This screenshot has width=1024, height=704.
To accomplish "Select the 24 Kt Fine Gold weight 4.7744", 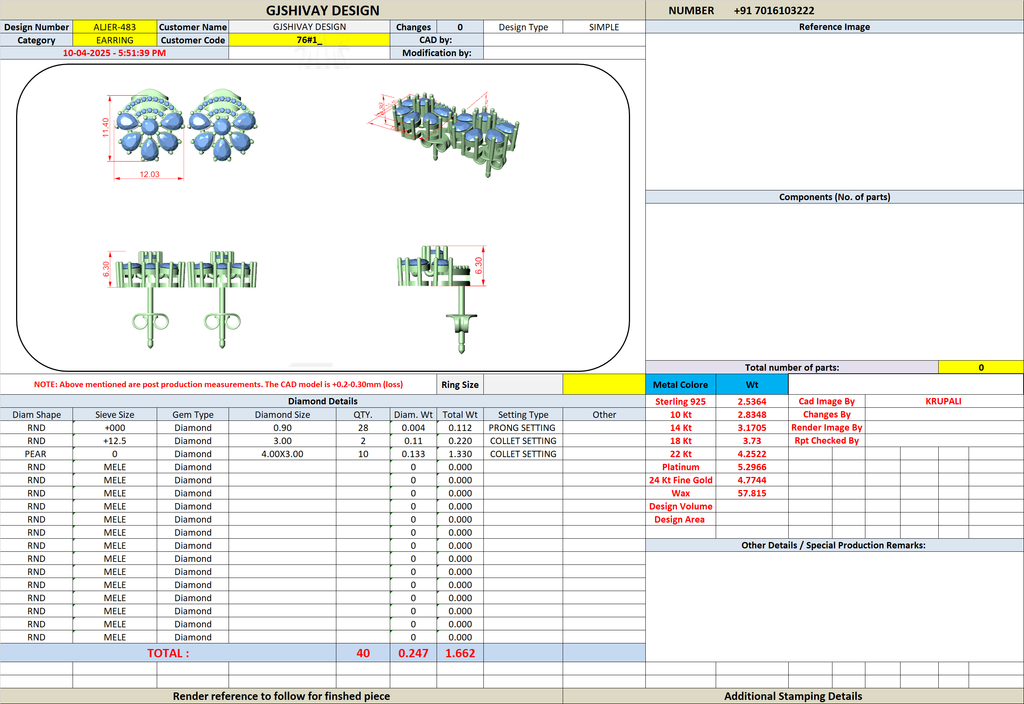I will click(752, 480).
